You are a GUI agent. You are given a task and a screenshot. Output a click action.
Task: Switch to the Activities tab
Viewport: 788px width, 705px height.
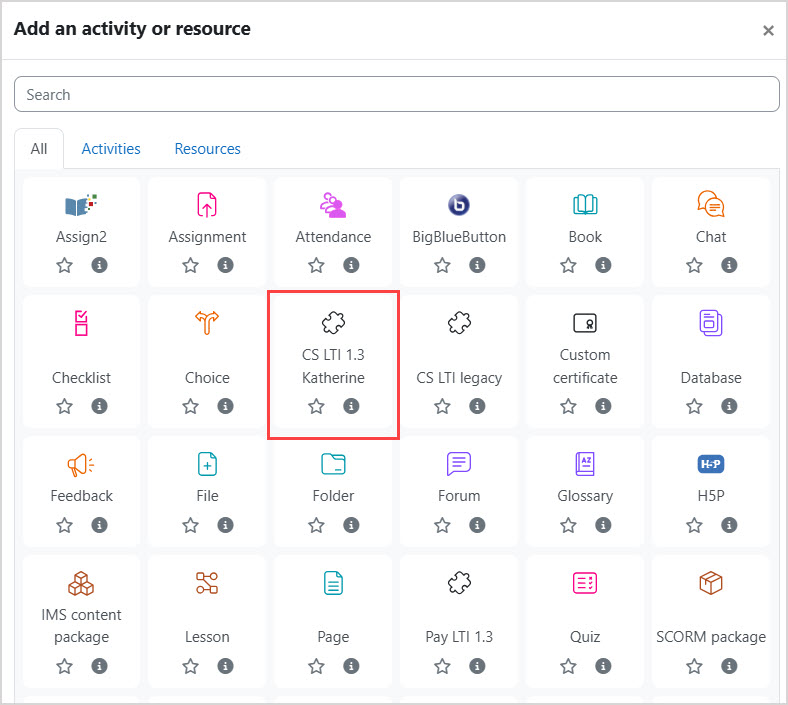click(x=111, y=149)
